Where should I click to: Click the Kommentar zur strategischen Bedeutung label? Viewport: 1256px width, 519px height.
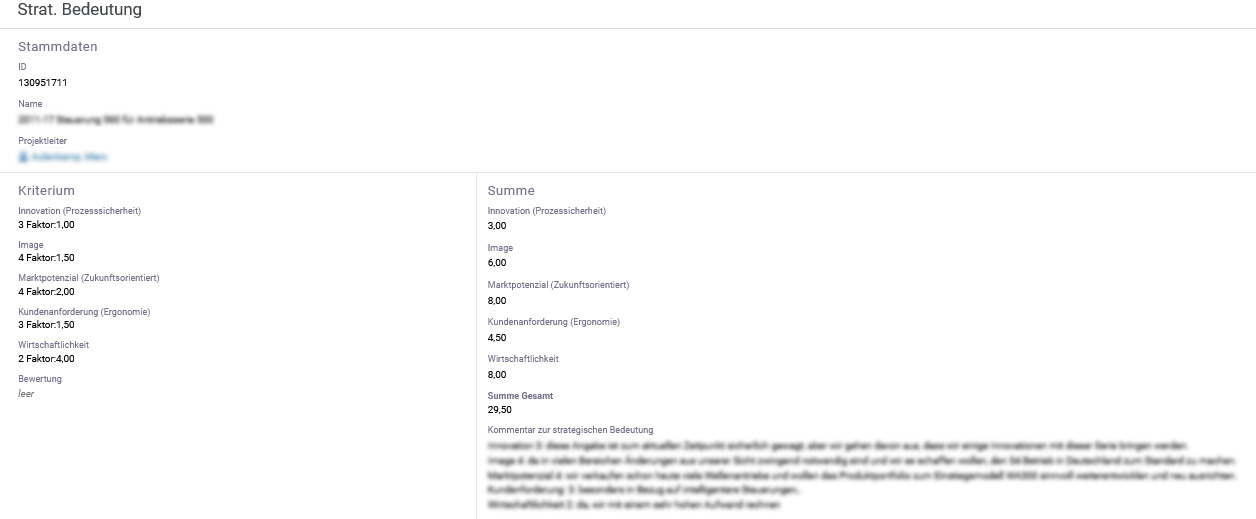click(x=570, y=430)
